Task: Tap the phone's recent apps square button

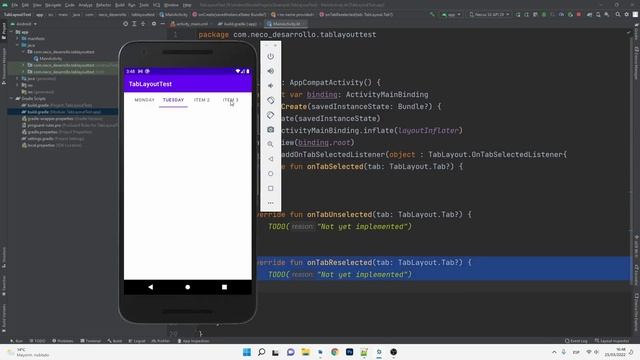Action: click(224, 287)
